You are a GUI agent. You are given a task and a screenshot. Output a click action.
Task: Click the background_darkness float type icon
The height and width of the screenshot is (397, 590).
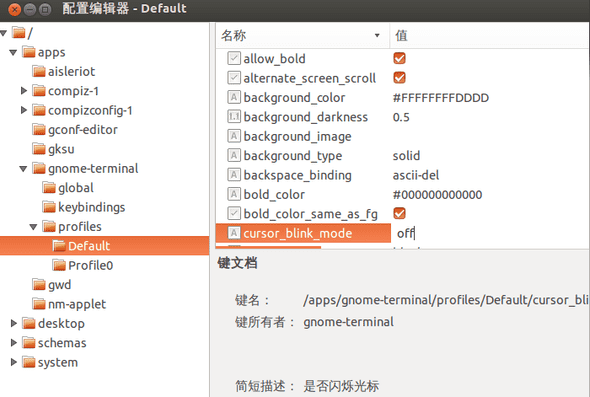point(234,117)
